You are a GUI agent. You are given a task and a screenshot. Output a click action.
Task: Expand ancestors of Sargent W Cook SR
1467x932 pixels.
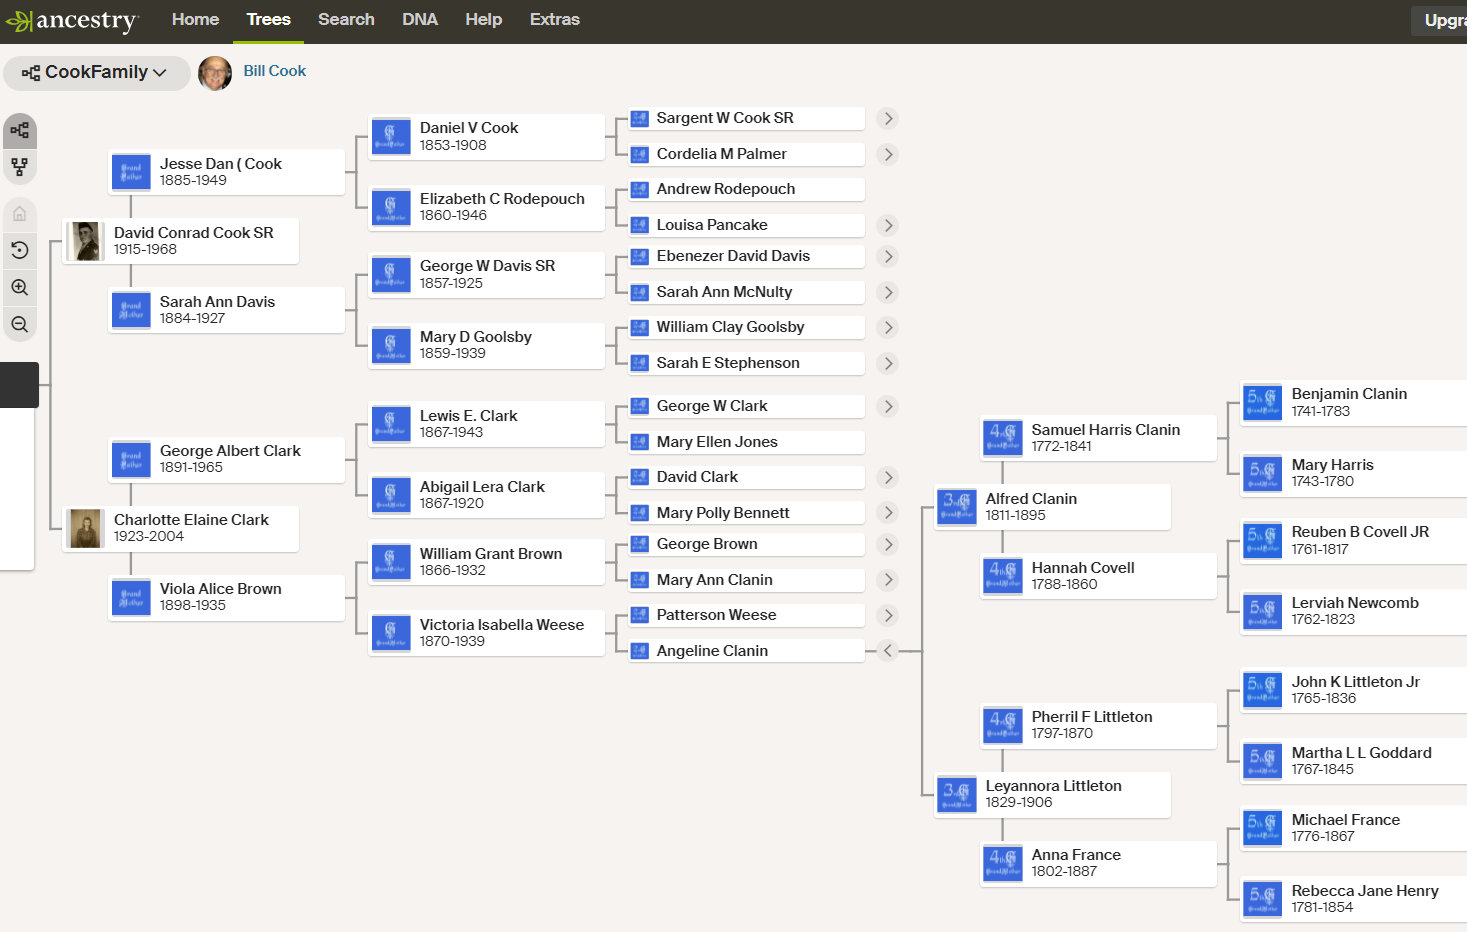point(887,118)
